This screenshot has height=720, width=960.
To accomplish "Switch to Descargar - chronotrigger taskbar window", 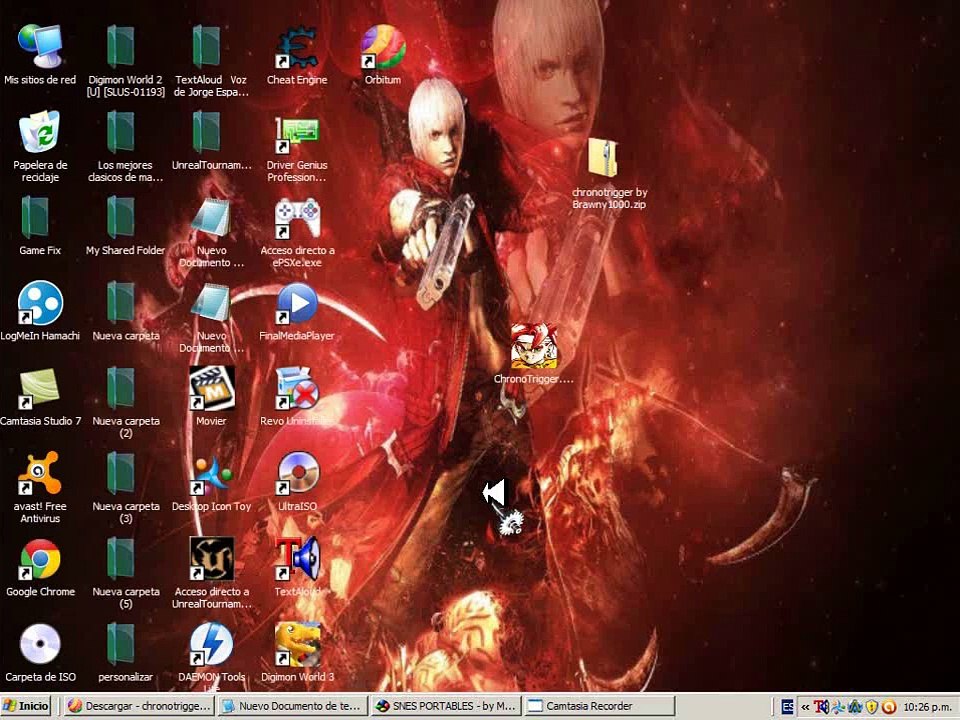I will tap(138, 706).
